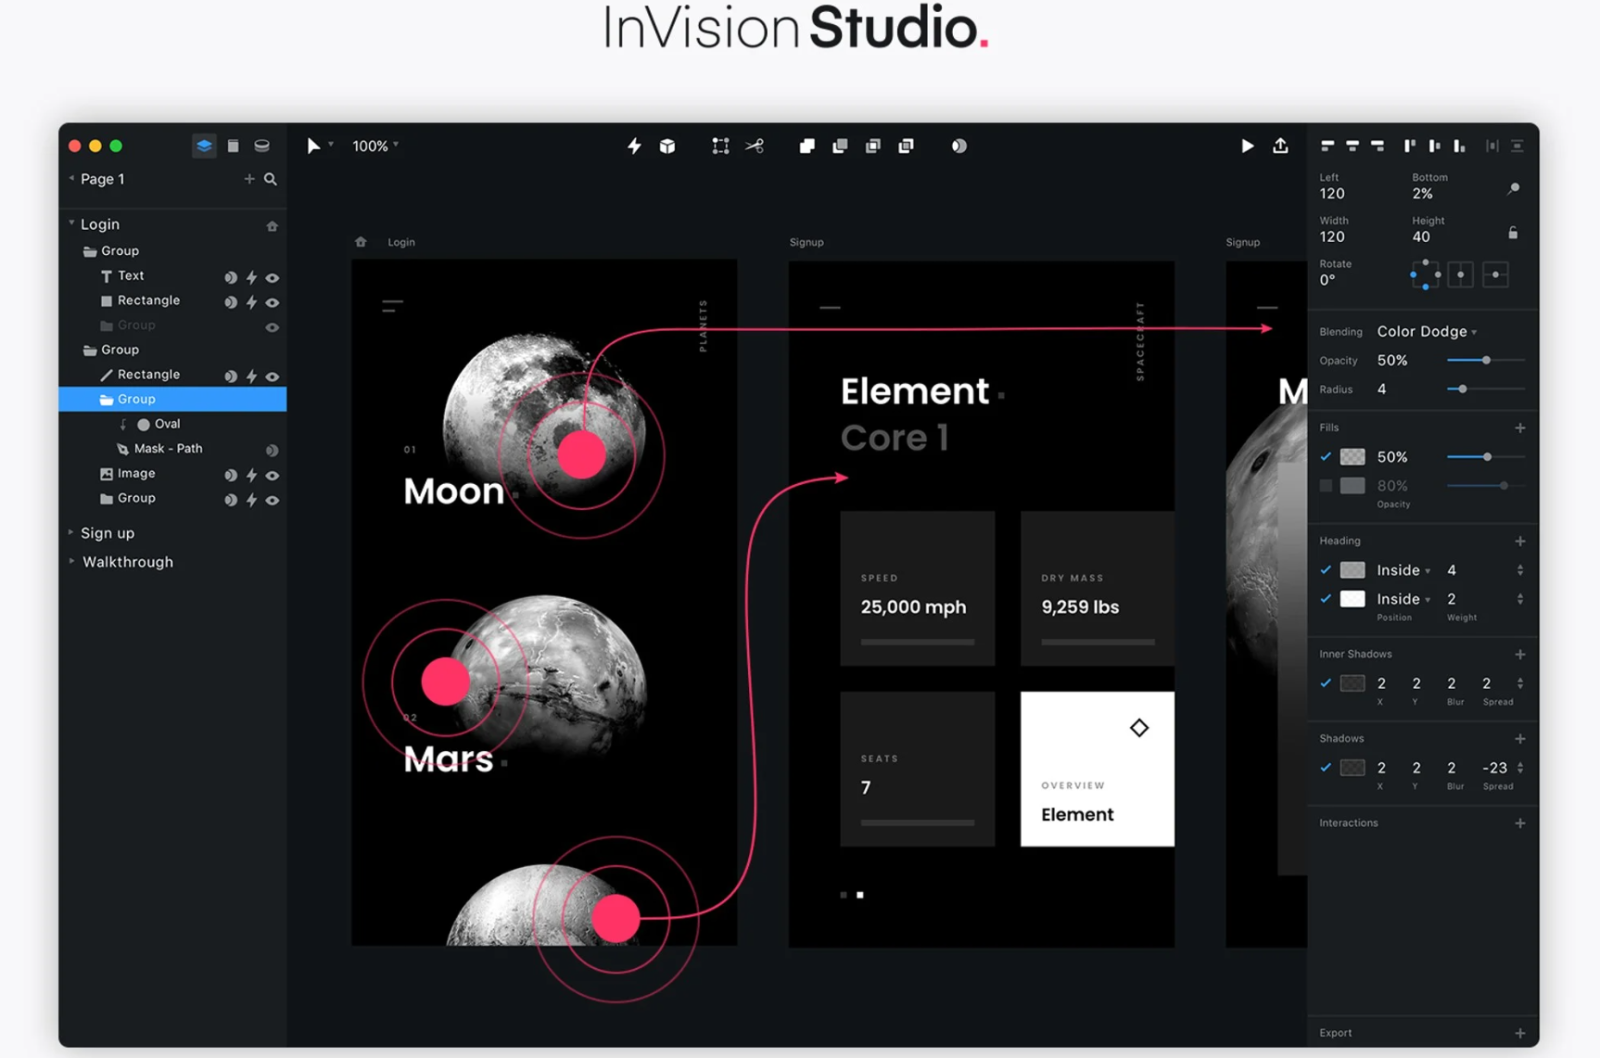This screenshot has height=1058, width=1600.
Task: Select the highlighted Group layer
Action: (x=173, y=399)
